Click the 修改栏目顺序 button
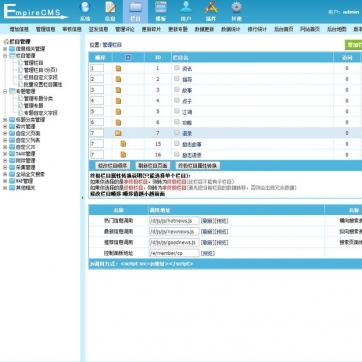The width and height of the screenshot is (362, 362). point(113,166)
